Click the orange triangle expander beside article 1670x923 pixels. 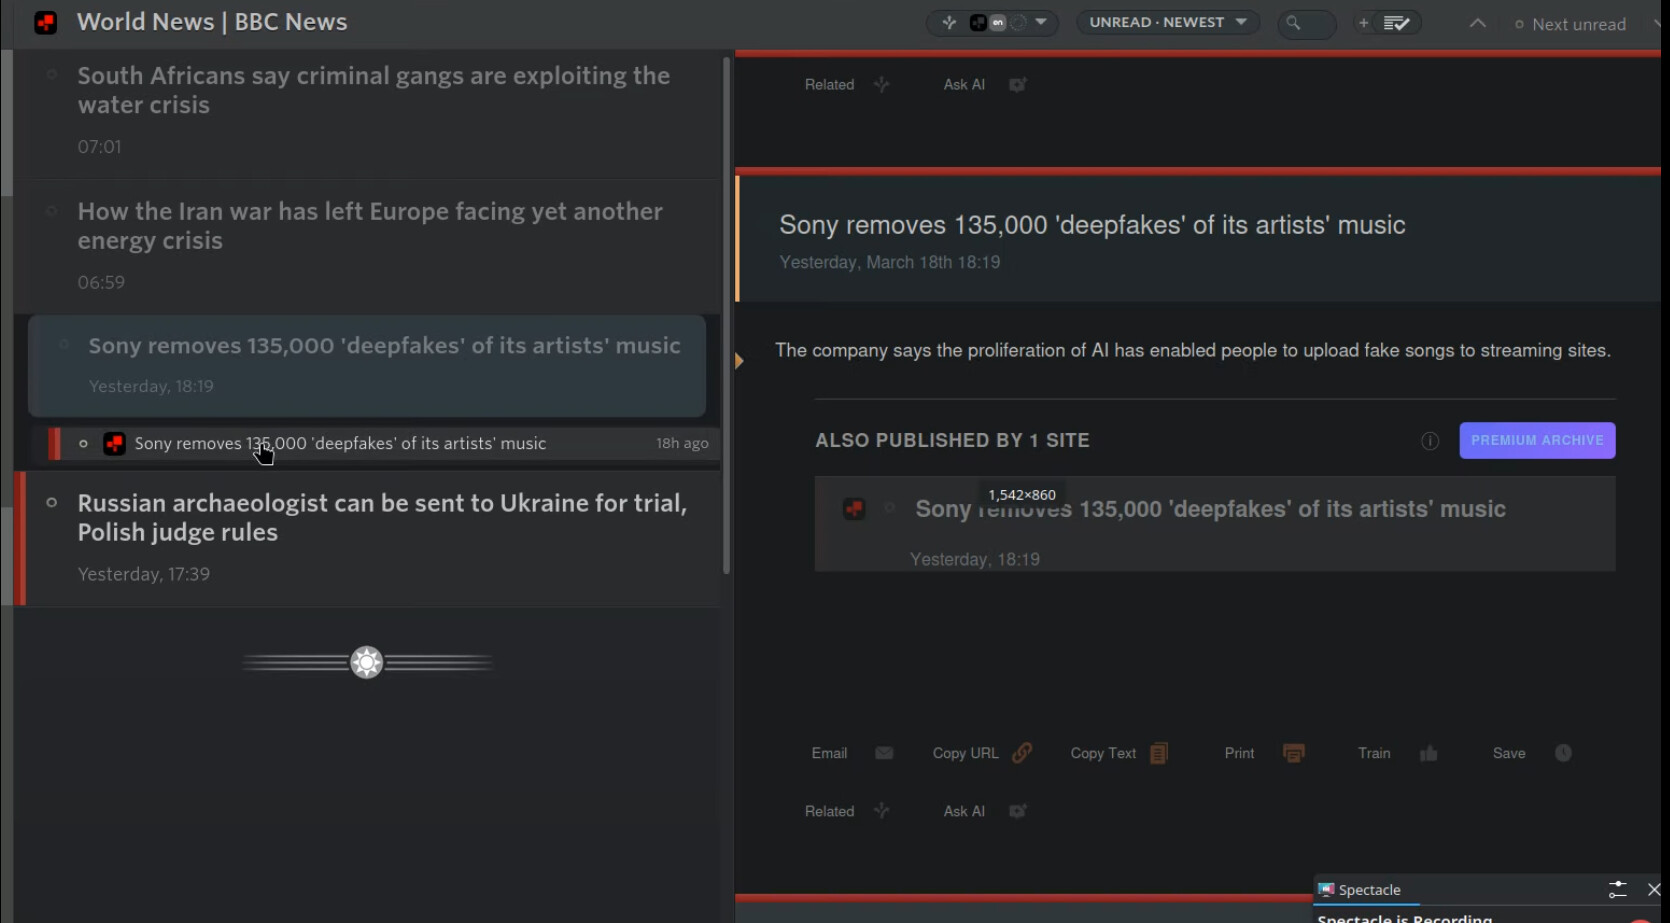coord(740,360)
